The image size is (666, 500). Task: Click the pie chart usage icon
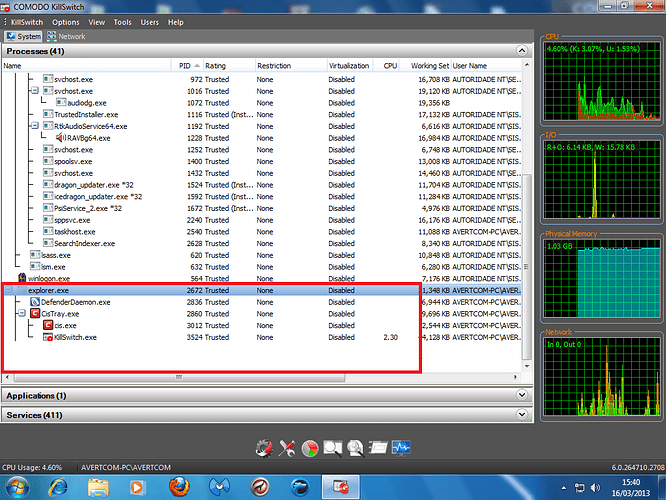(x=310, y=448)
